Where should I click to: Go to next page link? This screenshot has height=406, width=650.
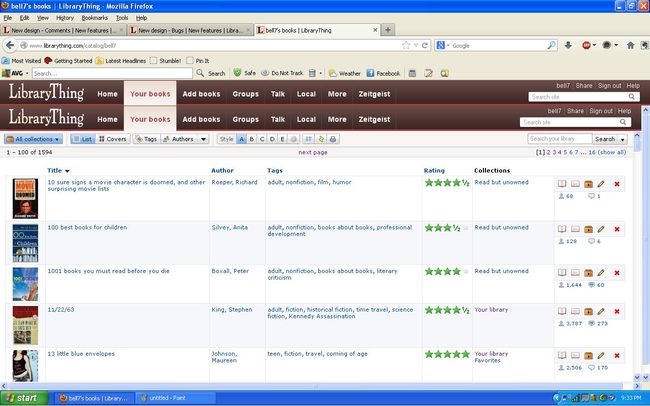(x=313, y=153)
